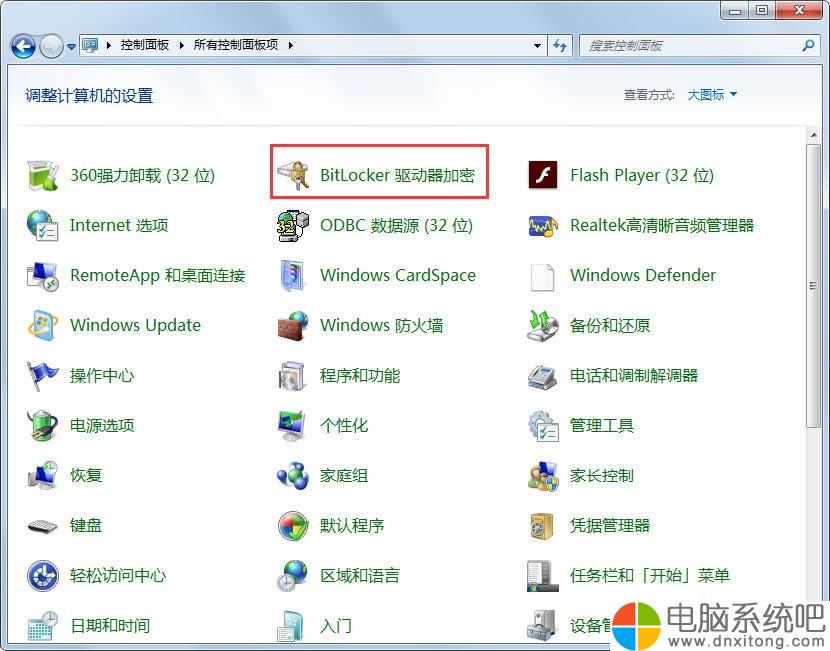Open the 360强力卸载 uninstaller icon

click(x=42, y=175)
